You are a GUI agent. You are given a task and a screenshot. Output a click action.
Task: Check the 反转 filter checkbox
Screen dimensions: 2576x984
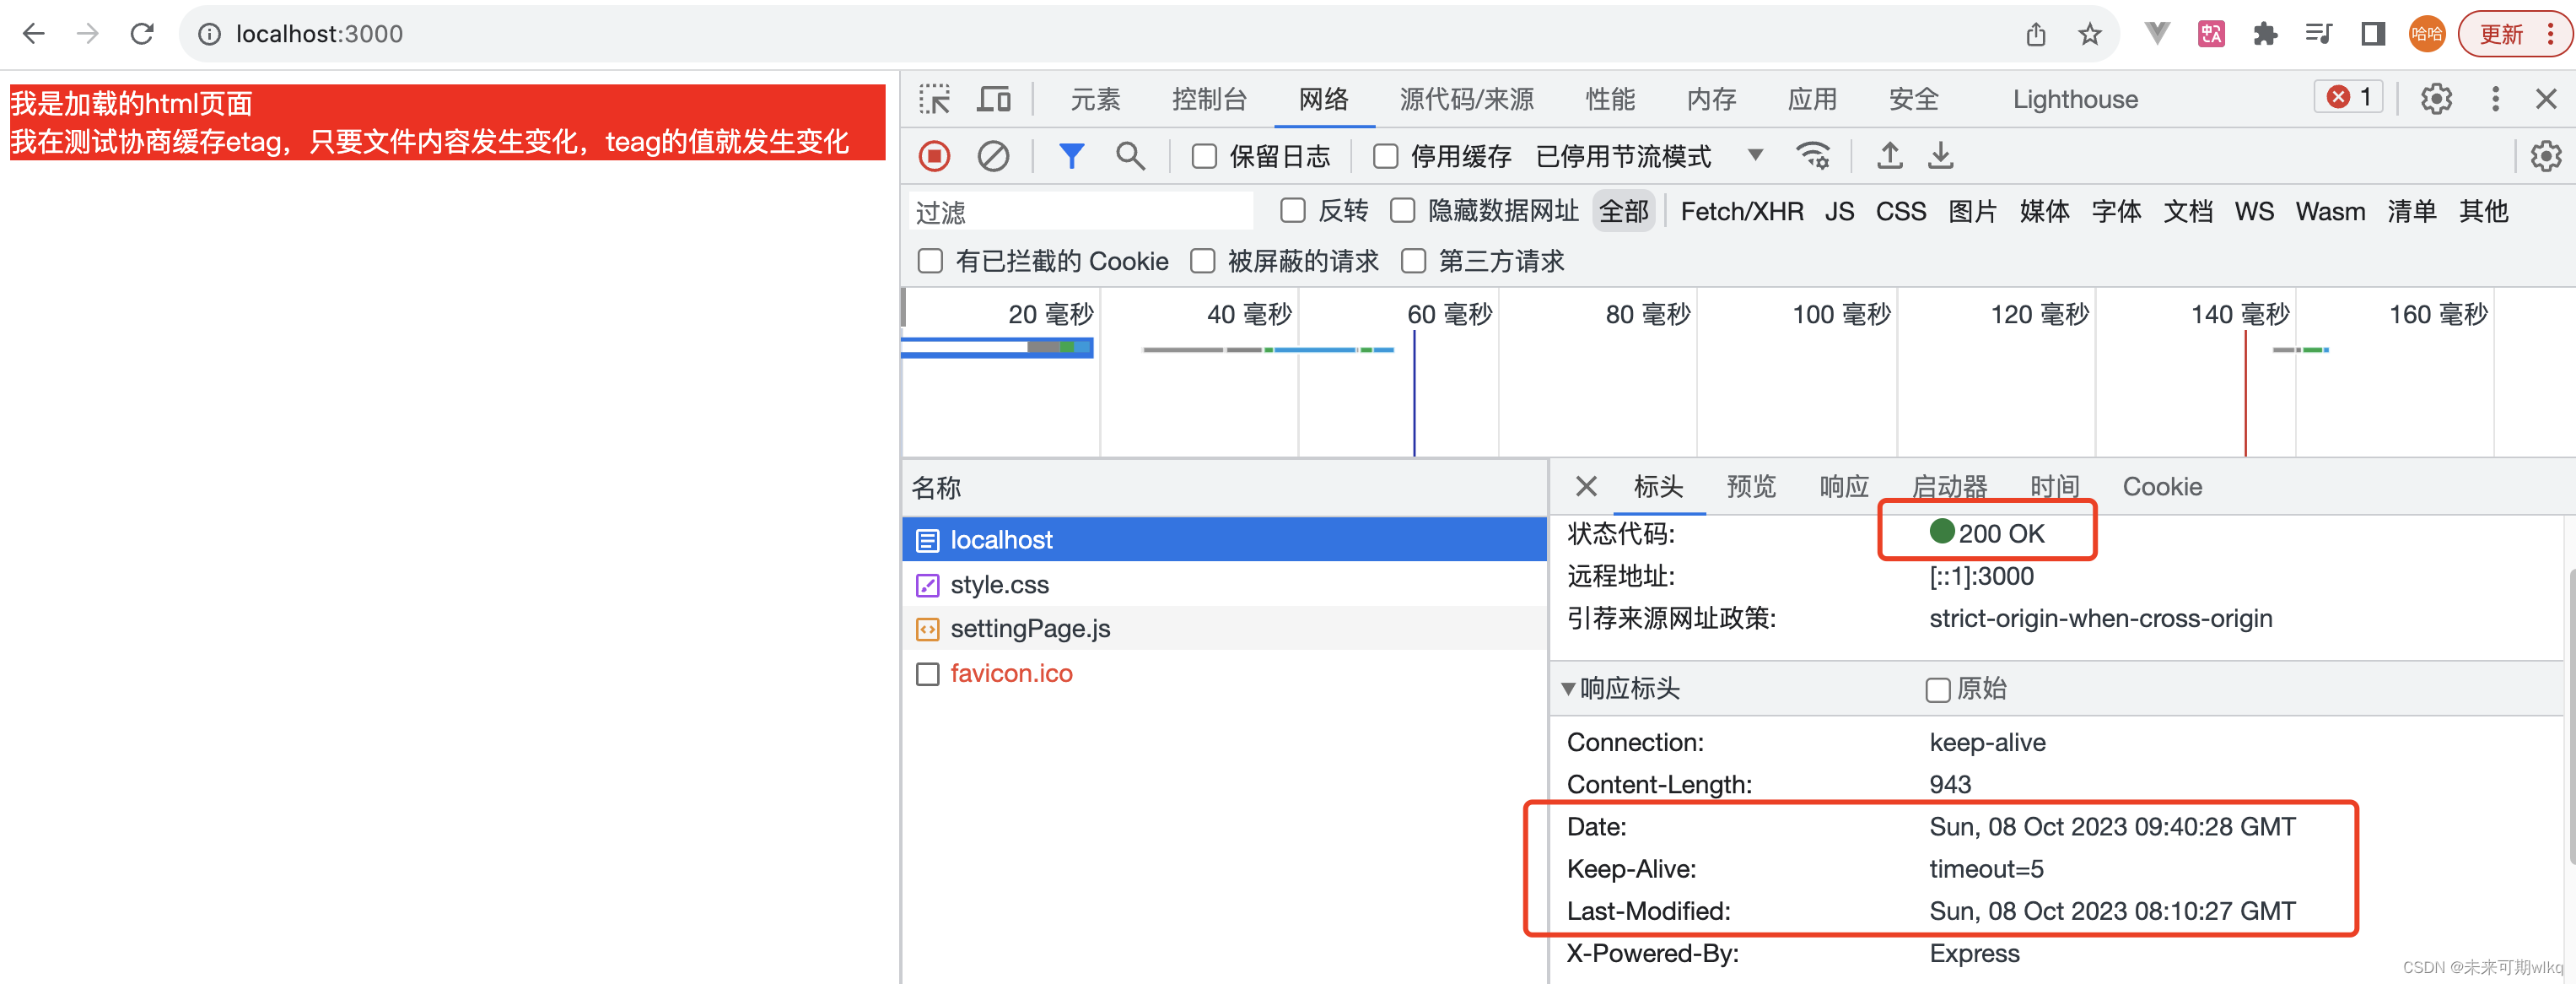pyautogui.click(x=1292, y=210)
